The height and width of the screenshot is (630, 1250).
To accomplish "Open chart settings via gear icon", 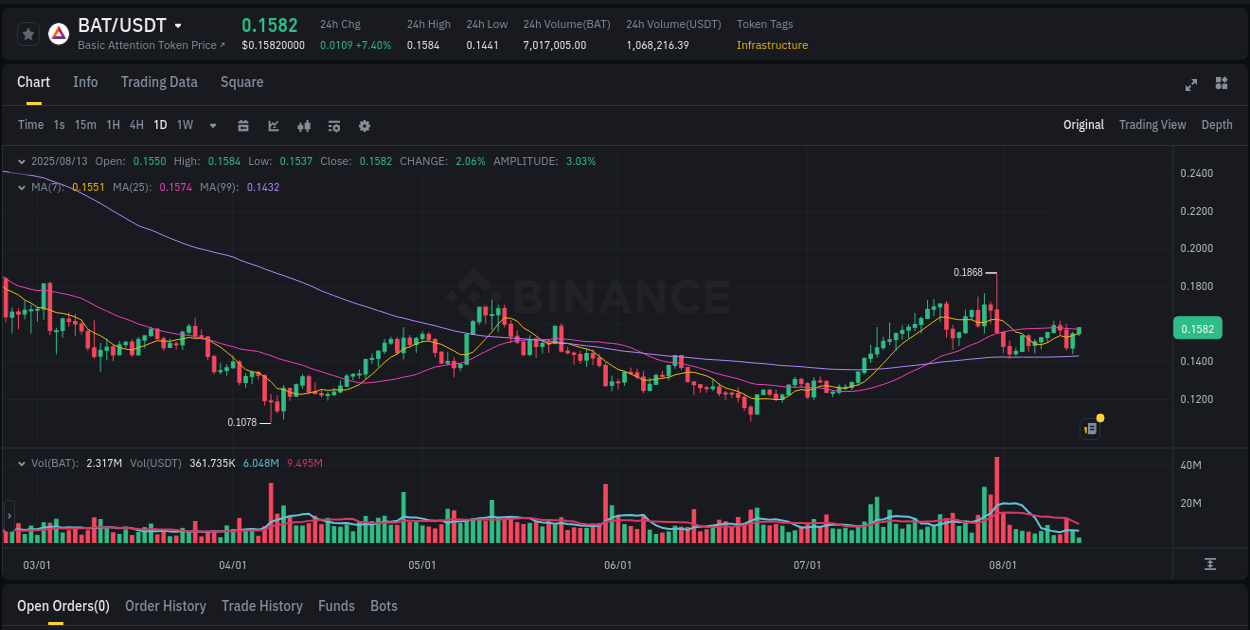I will point(364,125).
